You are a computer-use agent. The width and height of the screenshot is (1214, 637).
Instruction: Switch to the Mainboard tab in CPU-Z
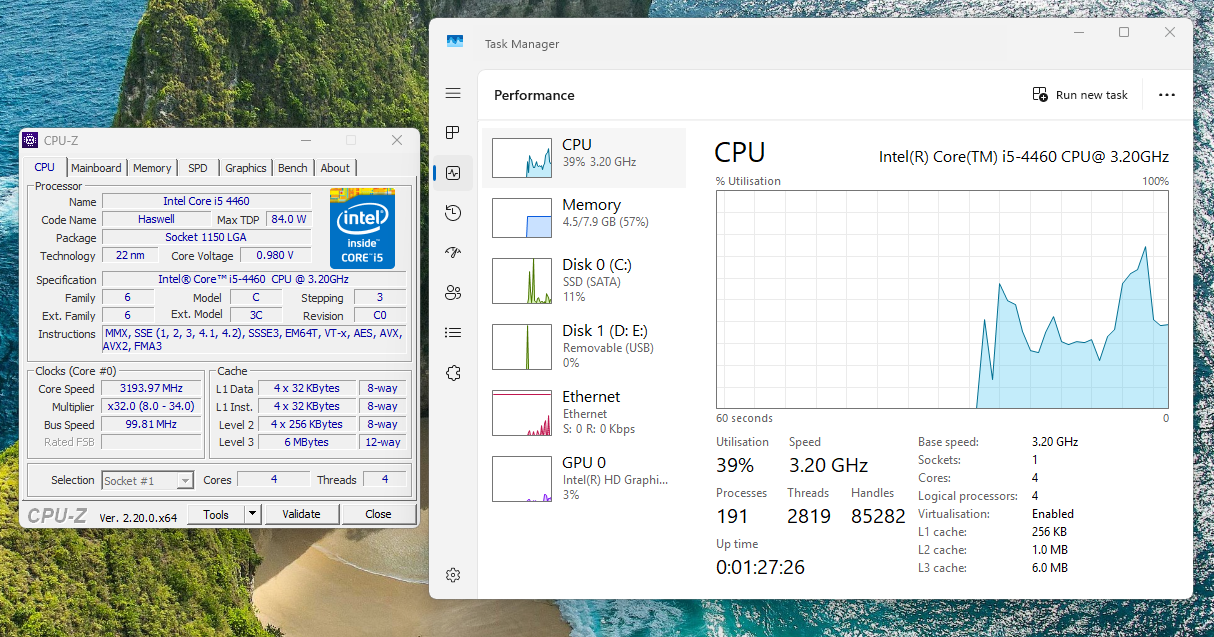click(x=96, y=168)
